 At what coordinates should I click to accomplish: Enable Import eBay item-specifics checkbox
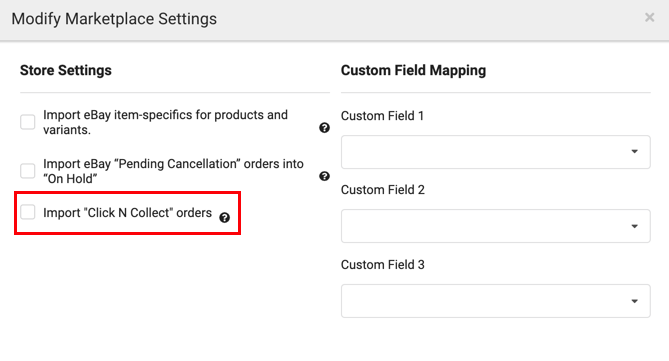pyautogui.click(x=28, y=122)
